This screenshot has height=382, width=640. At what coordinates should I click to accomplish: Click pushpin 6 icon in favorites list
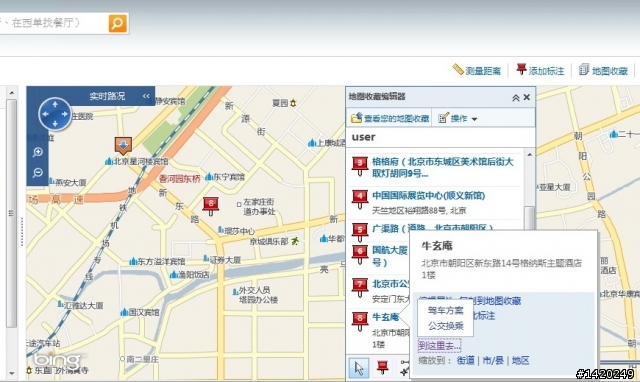point(360,254)
